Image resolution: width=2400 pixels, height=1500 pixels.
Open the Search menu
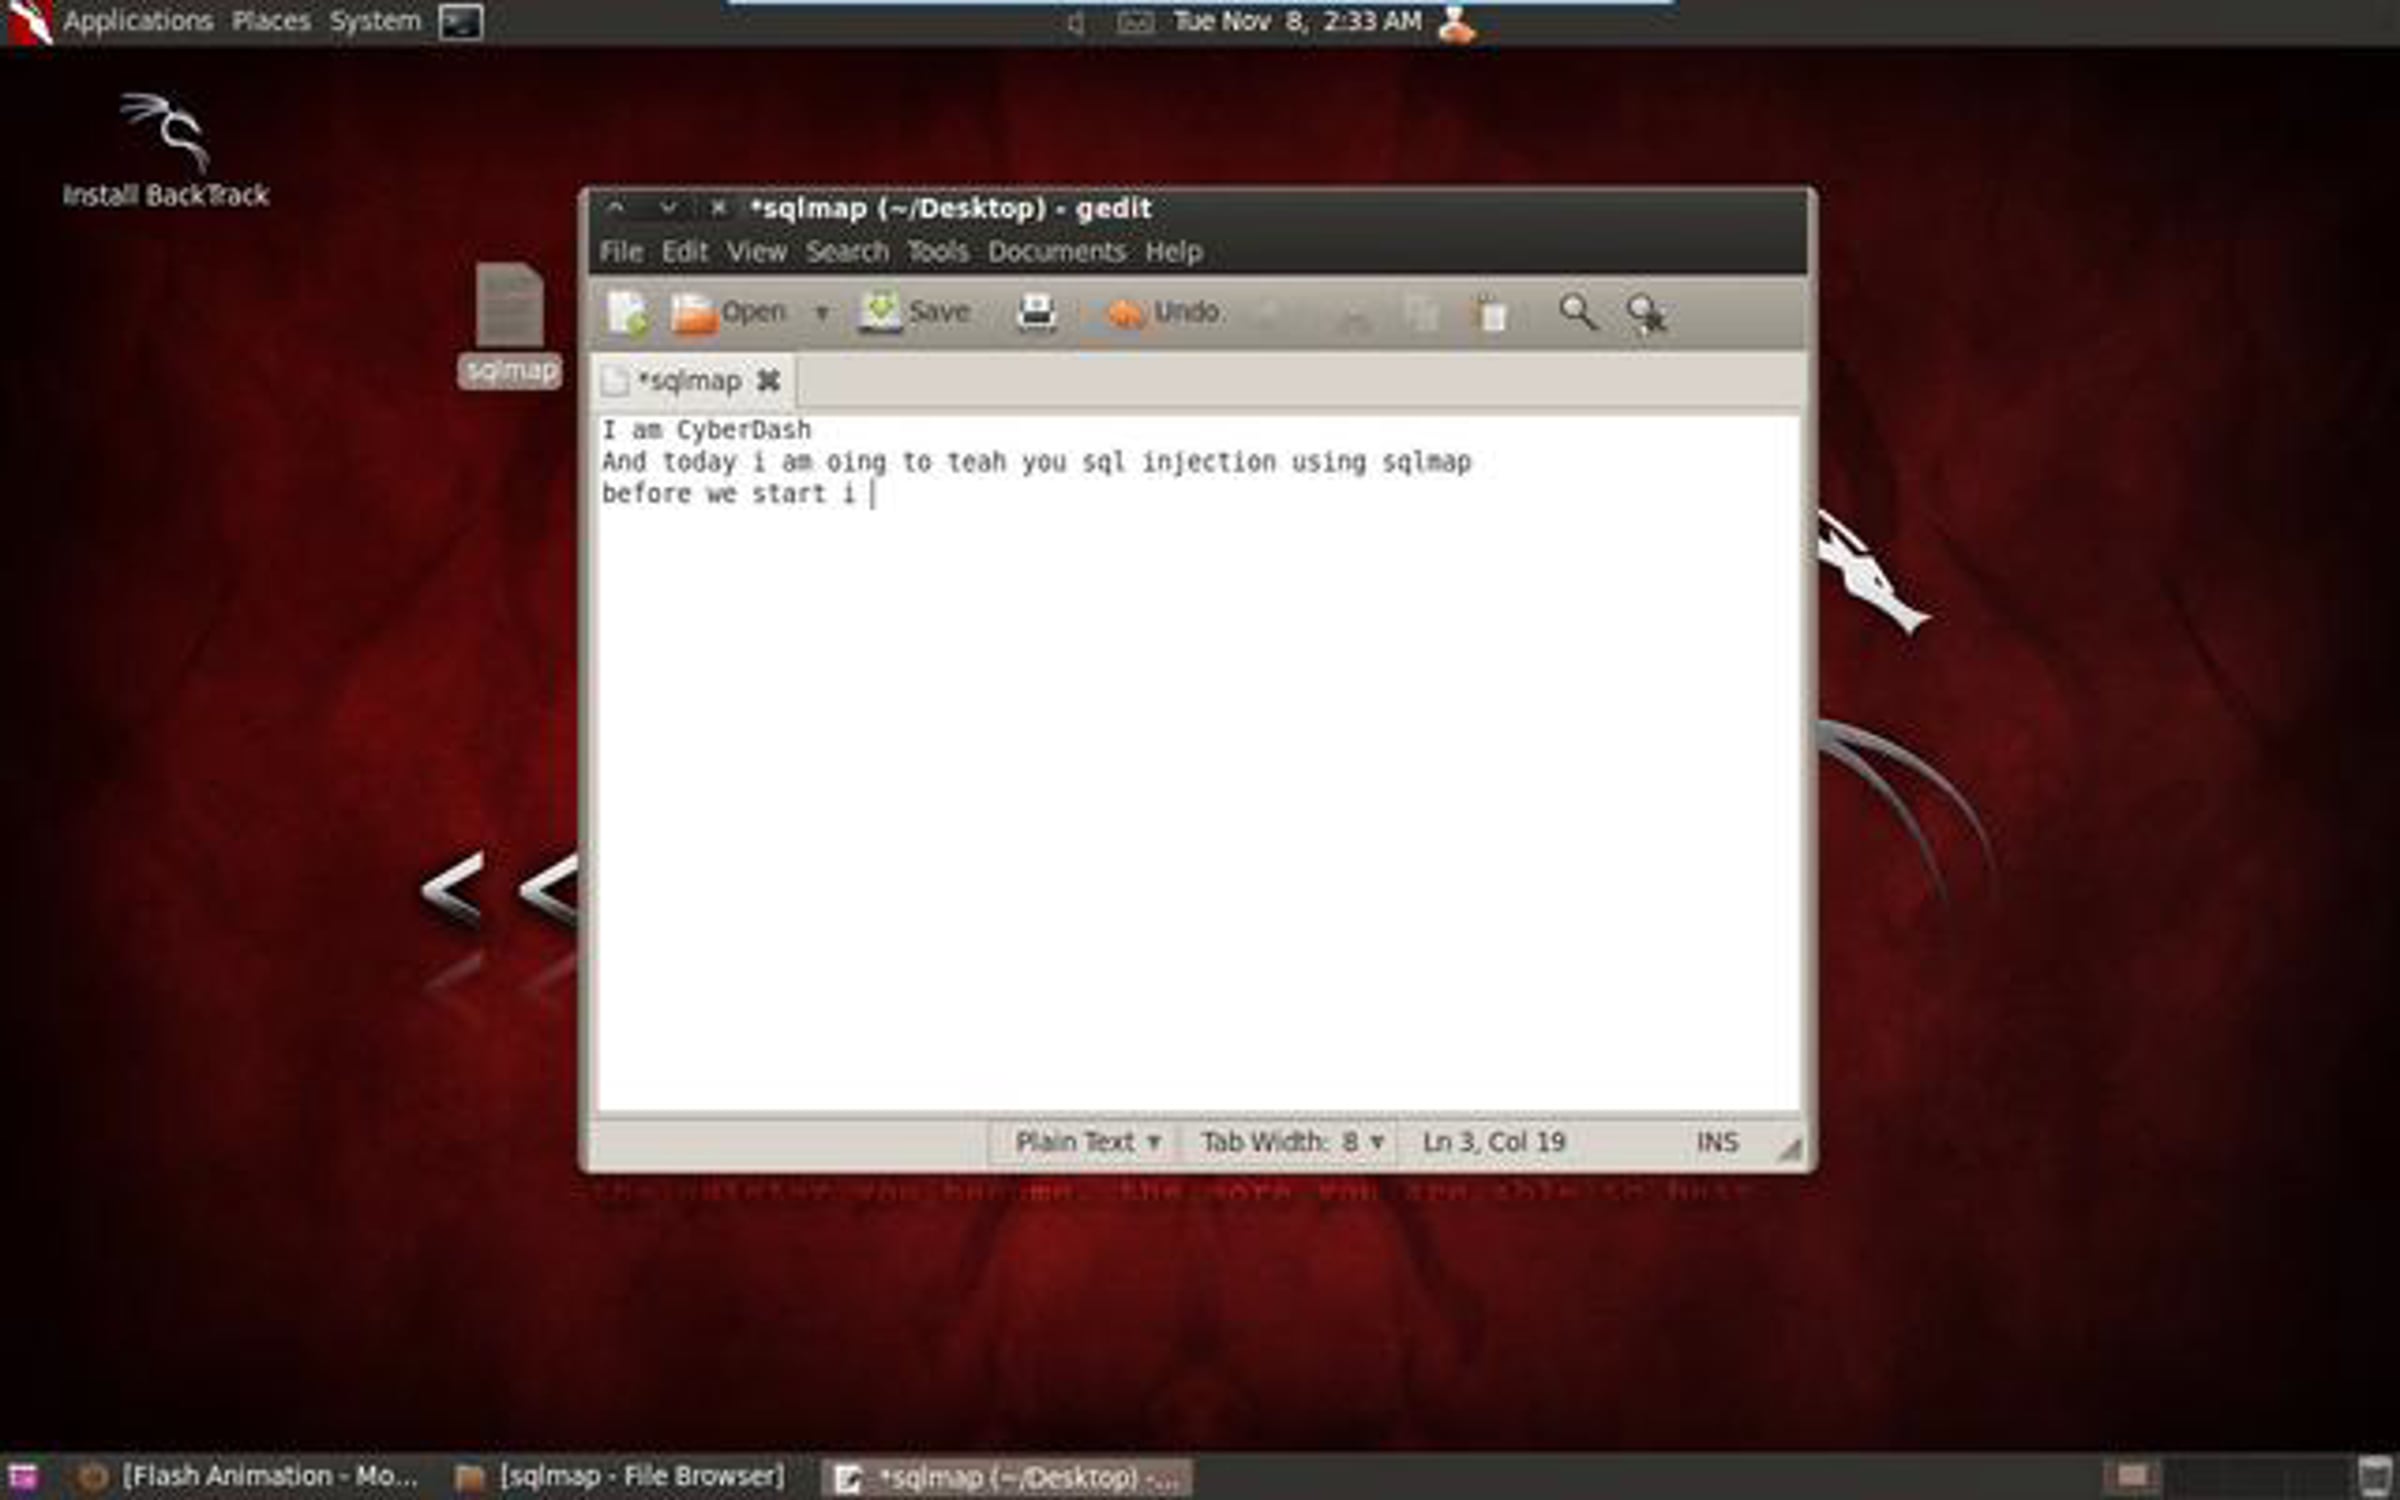[847, 252]
